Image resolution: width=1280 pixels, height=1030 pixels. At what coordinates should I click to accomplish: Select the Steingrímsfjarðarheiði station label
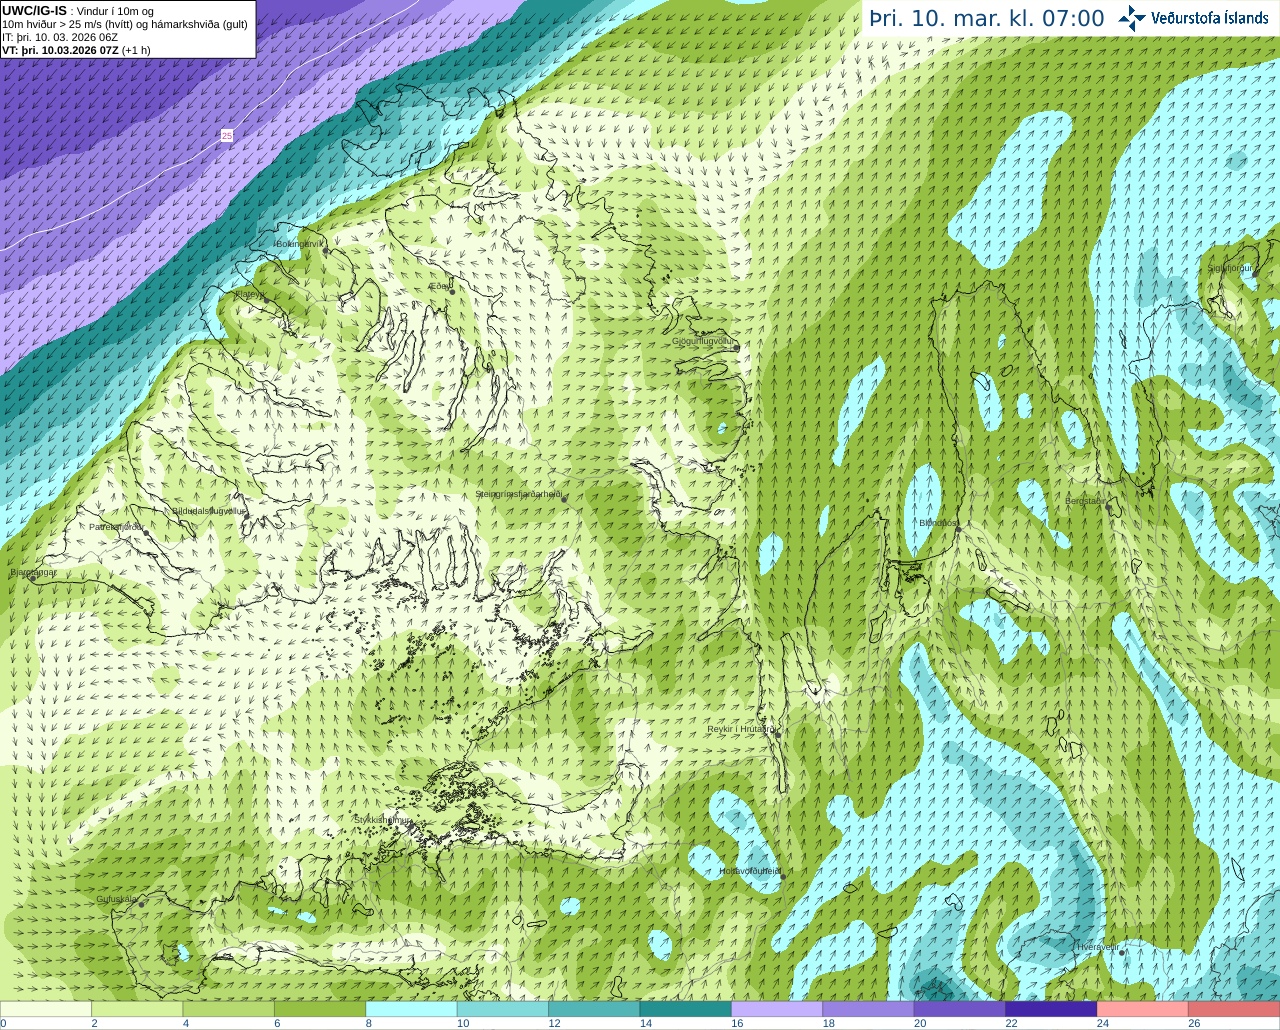pos(518,494)
